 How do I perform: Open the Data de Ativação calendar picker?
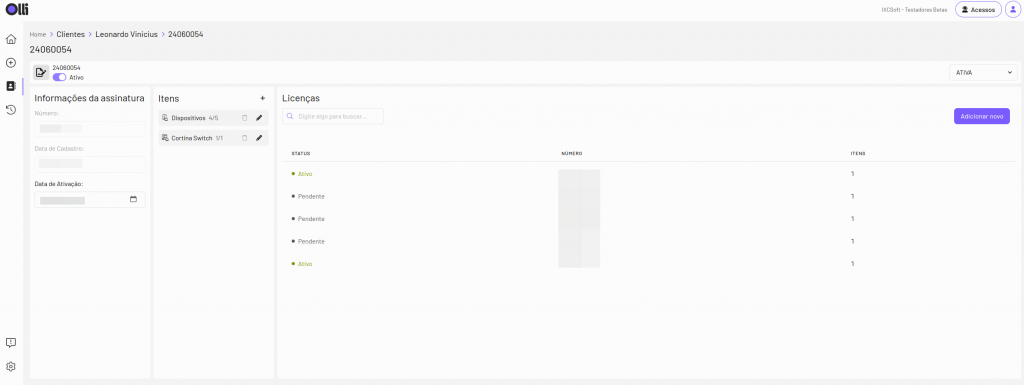click(x=133, y=200)
